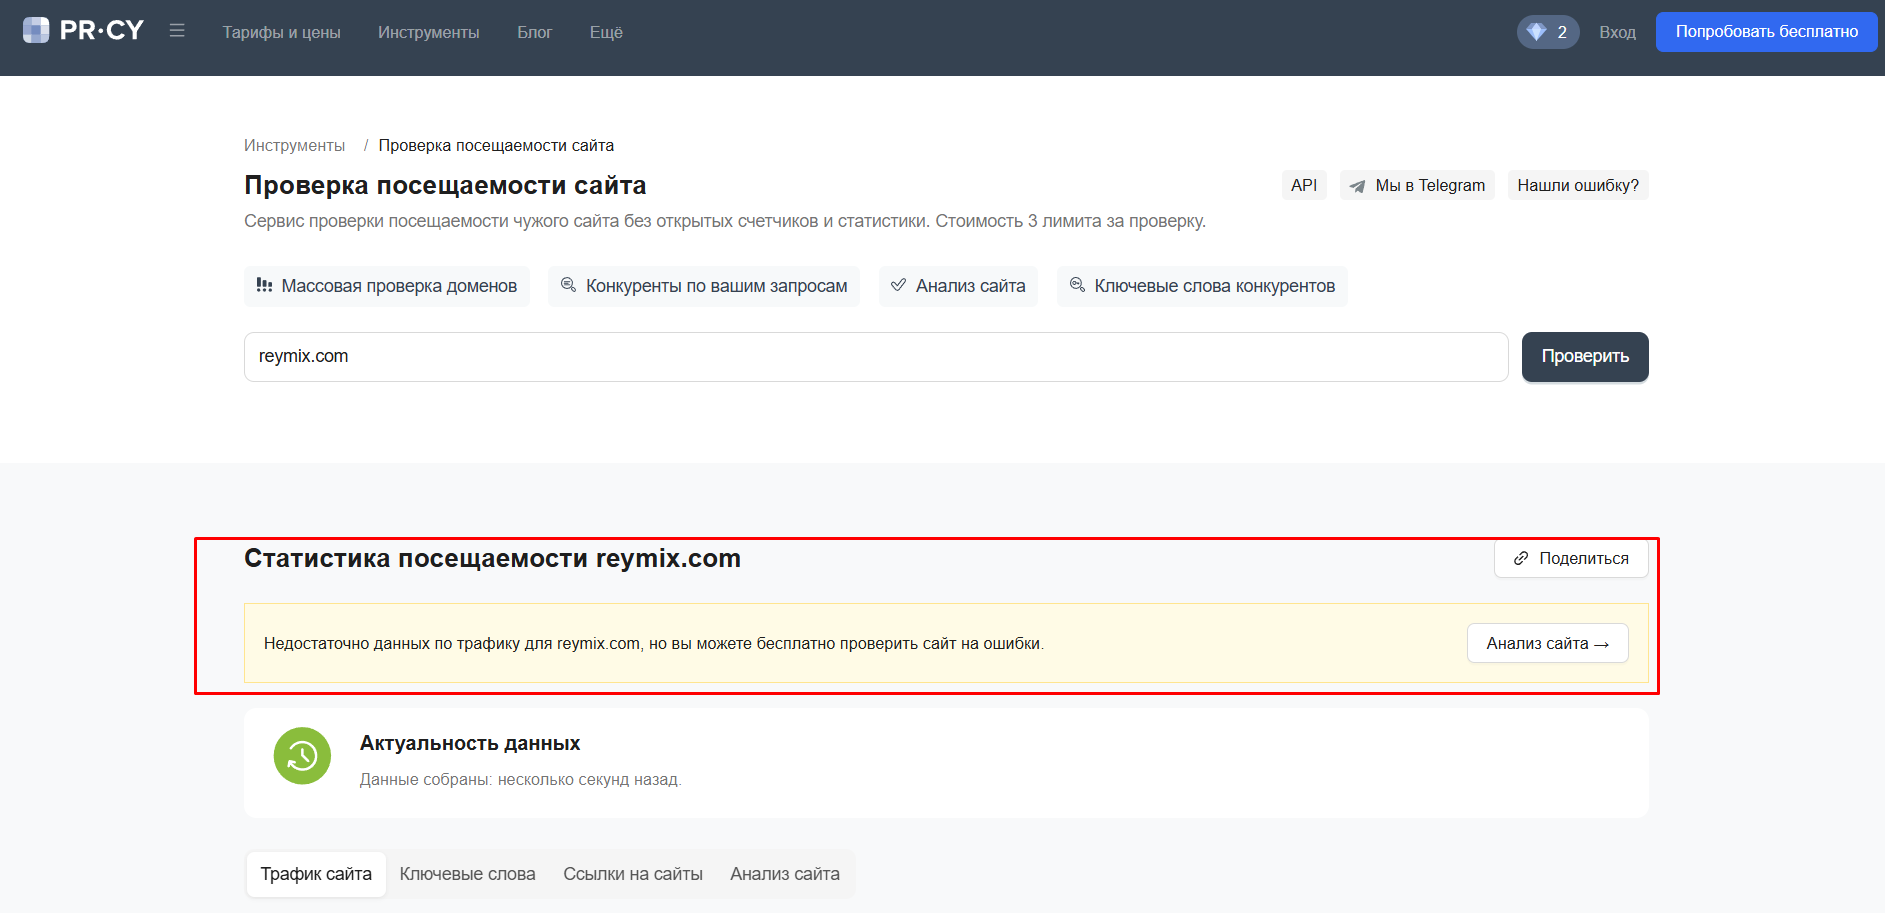The height and width of the screenshot is (913, 1885).
Task: Switch to the Анализ сайта tab
Action: (x=785, y=874)
